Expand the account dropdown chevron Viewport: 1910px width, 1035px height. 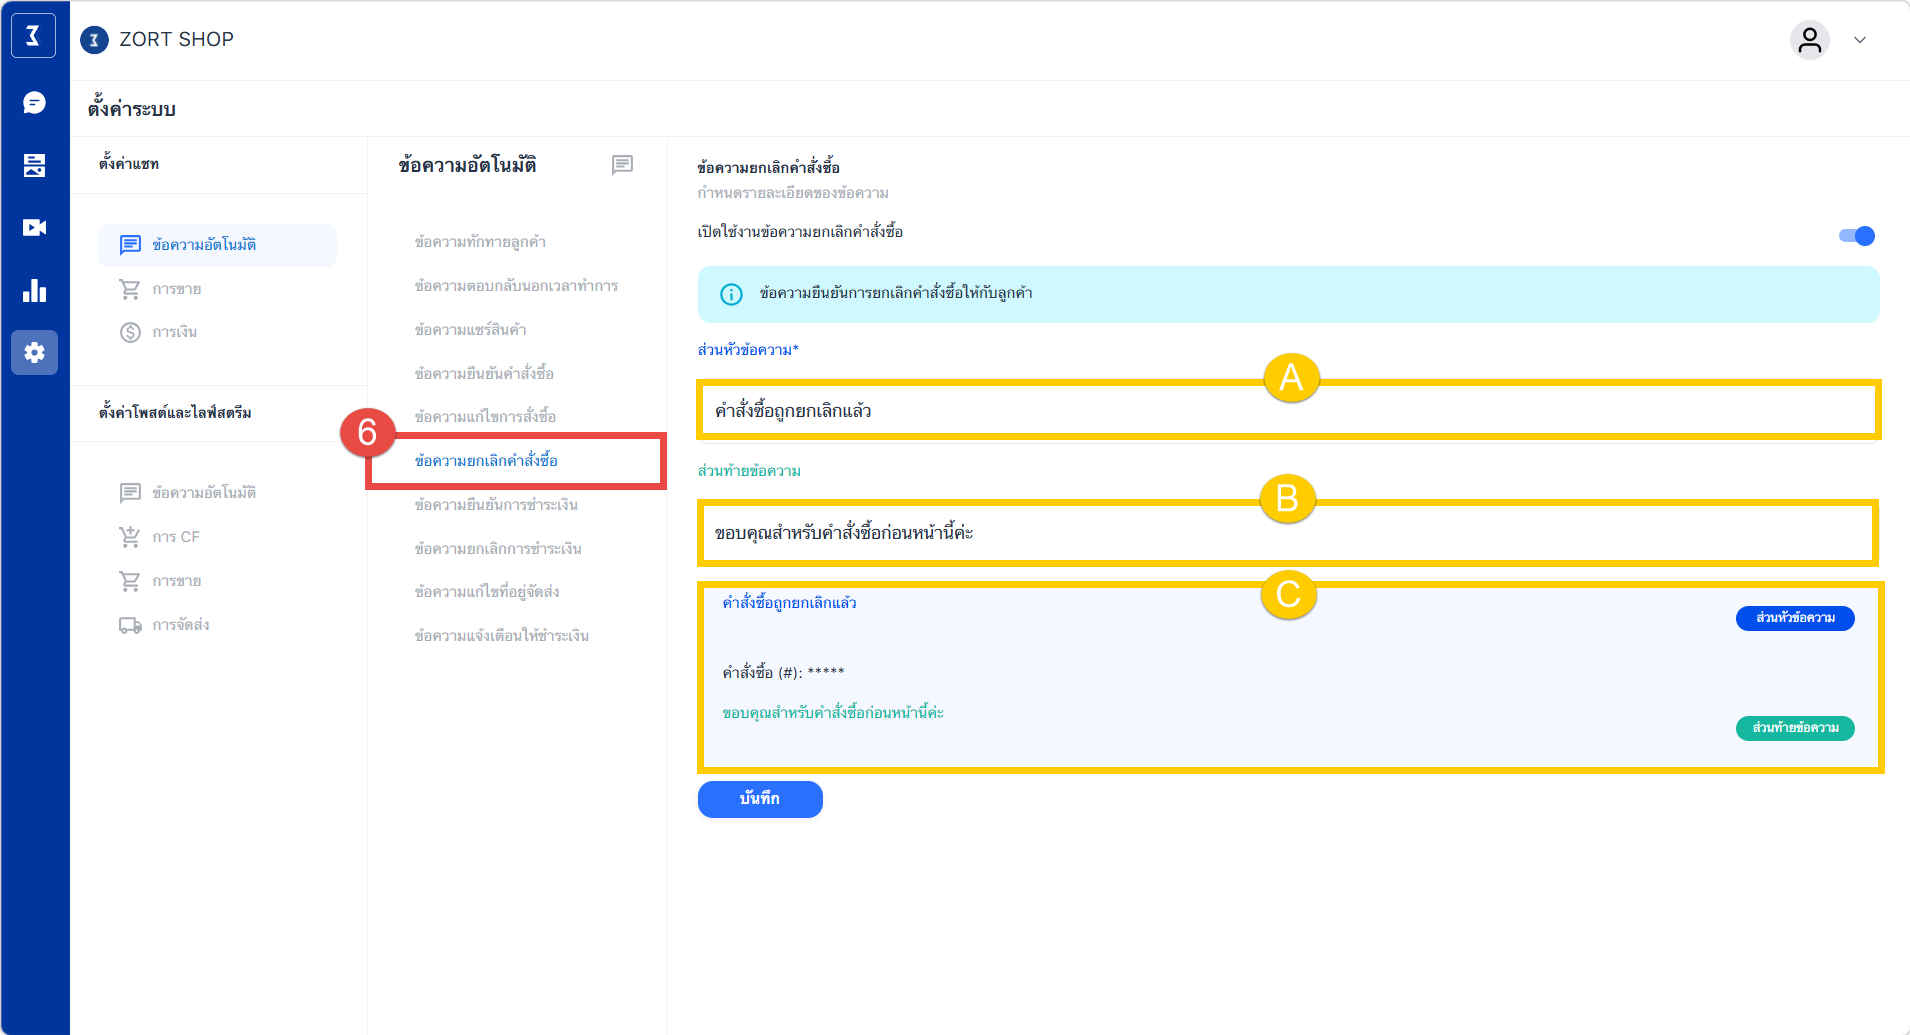coord(1860,40)
